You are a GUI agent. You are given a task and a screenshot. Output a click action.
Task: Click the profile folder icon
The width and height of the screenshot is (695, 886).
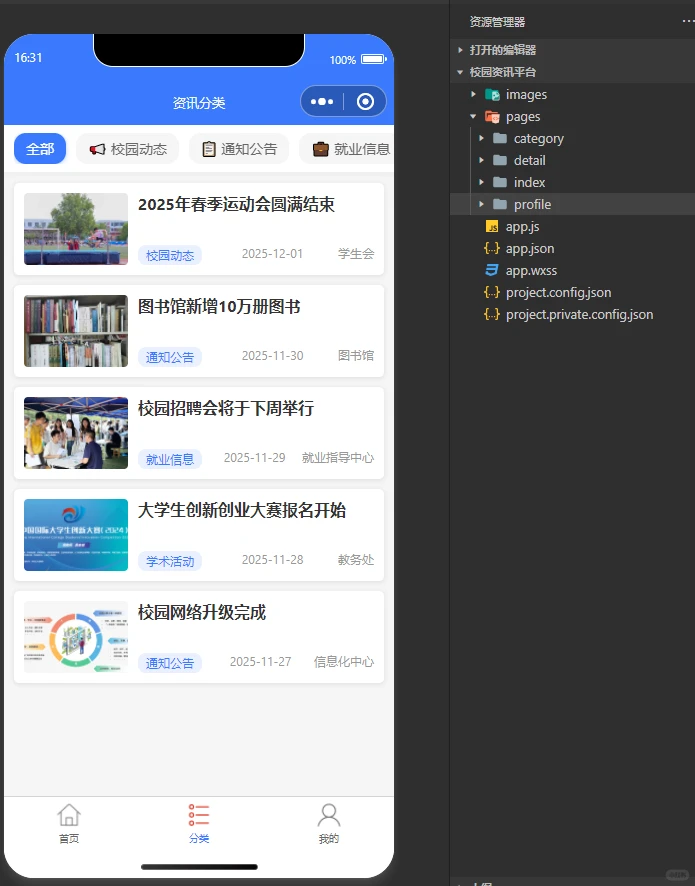point(499,205)
